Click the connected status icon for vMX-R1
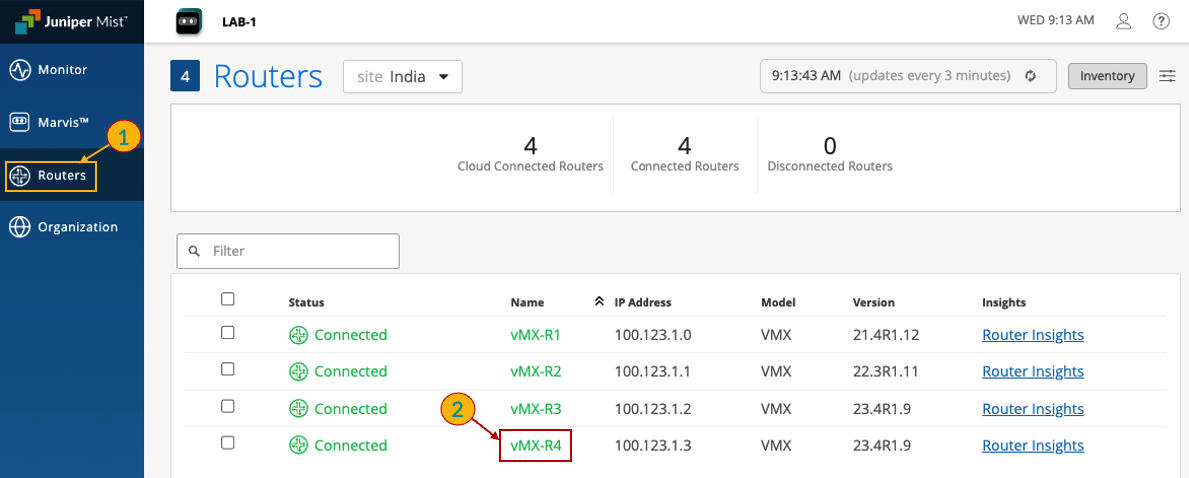Viewport: 1189px width, 478px height. (297, 335)
